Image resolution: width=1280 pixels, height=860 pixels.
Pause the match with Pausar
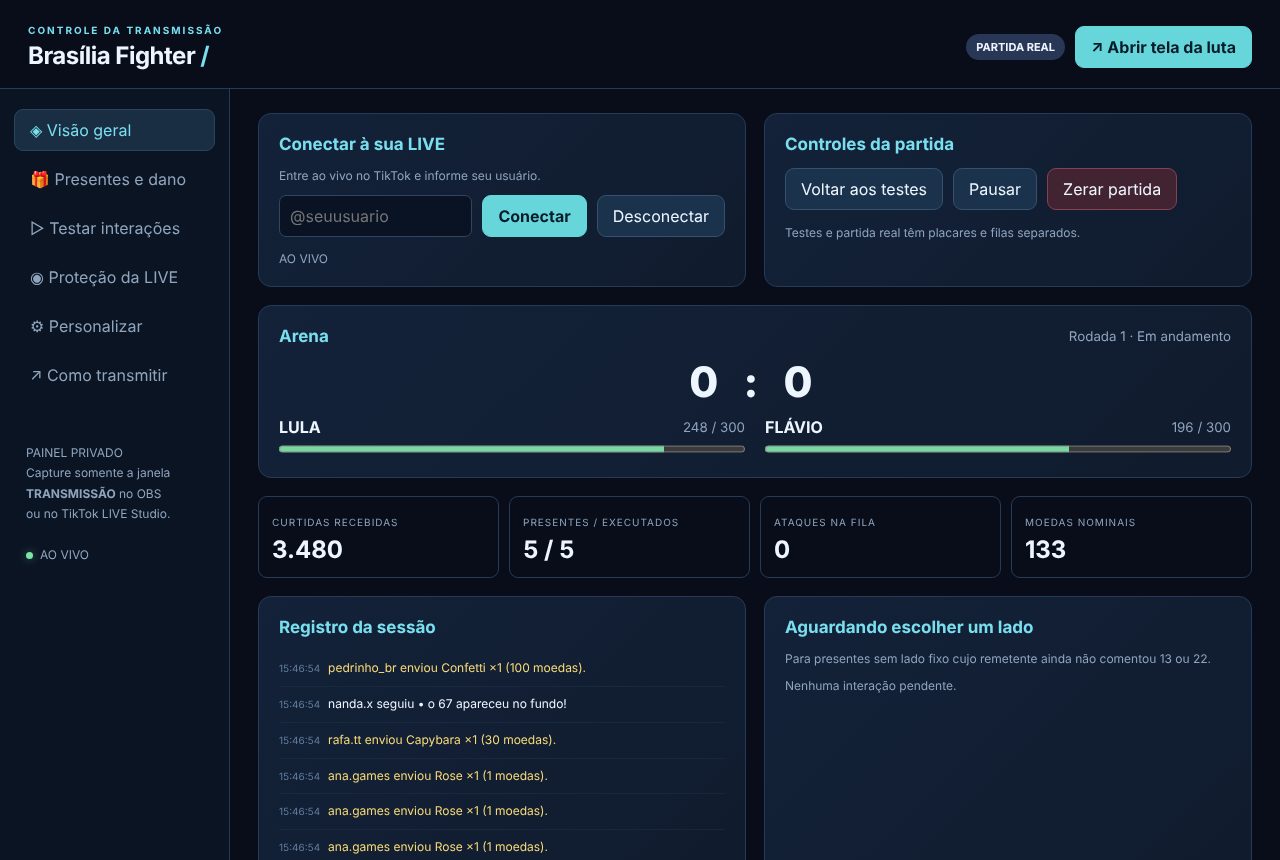click(995, 189)
